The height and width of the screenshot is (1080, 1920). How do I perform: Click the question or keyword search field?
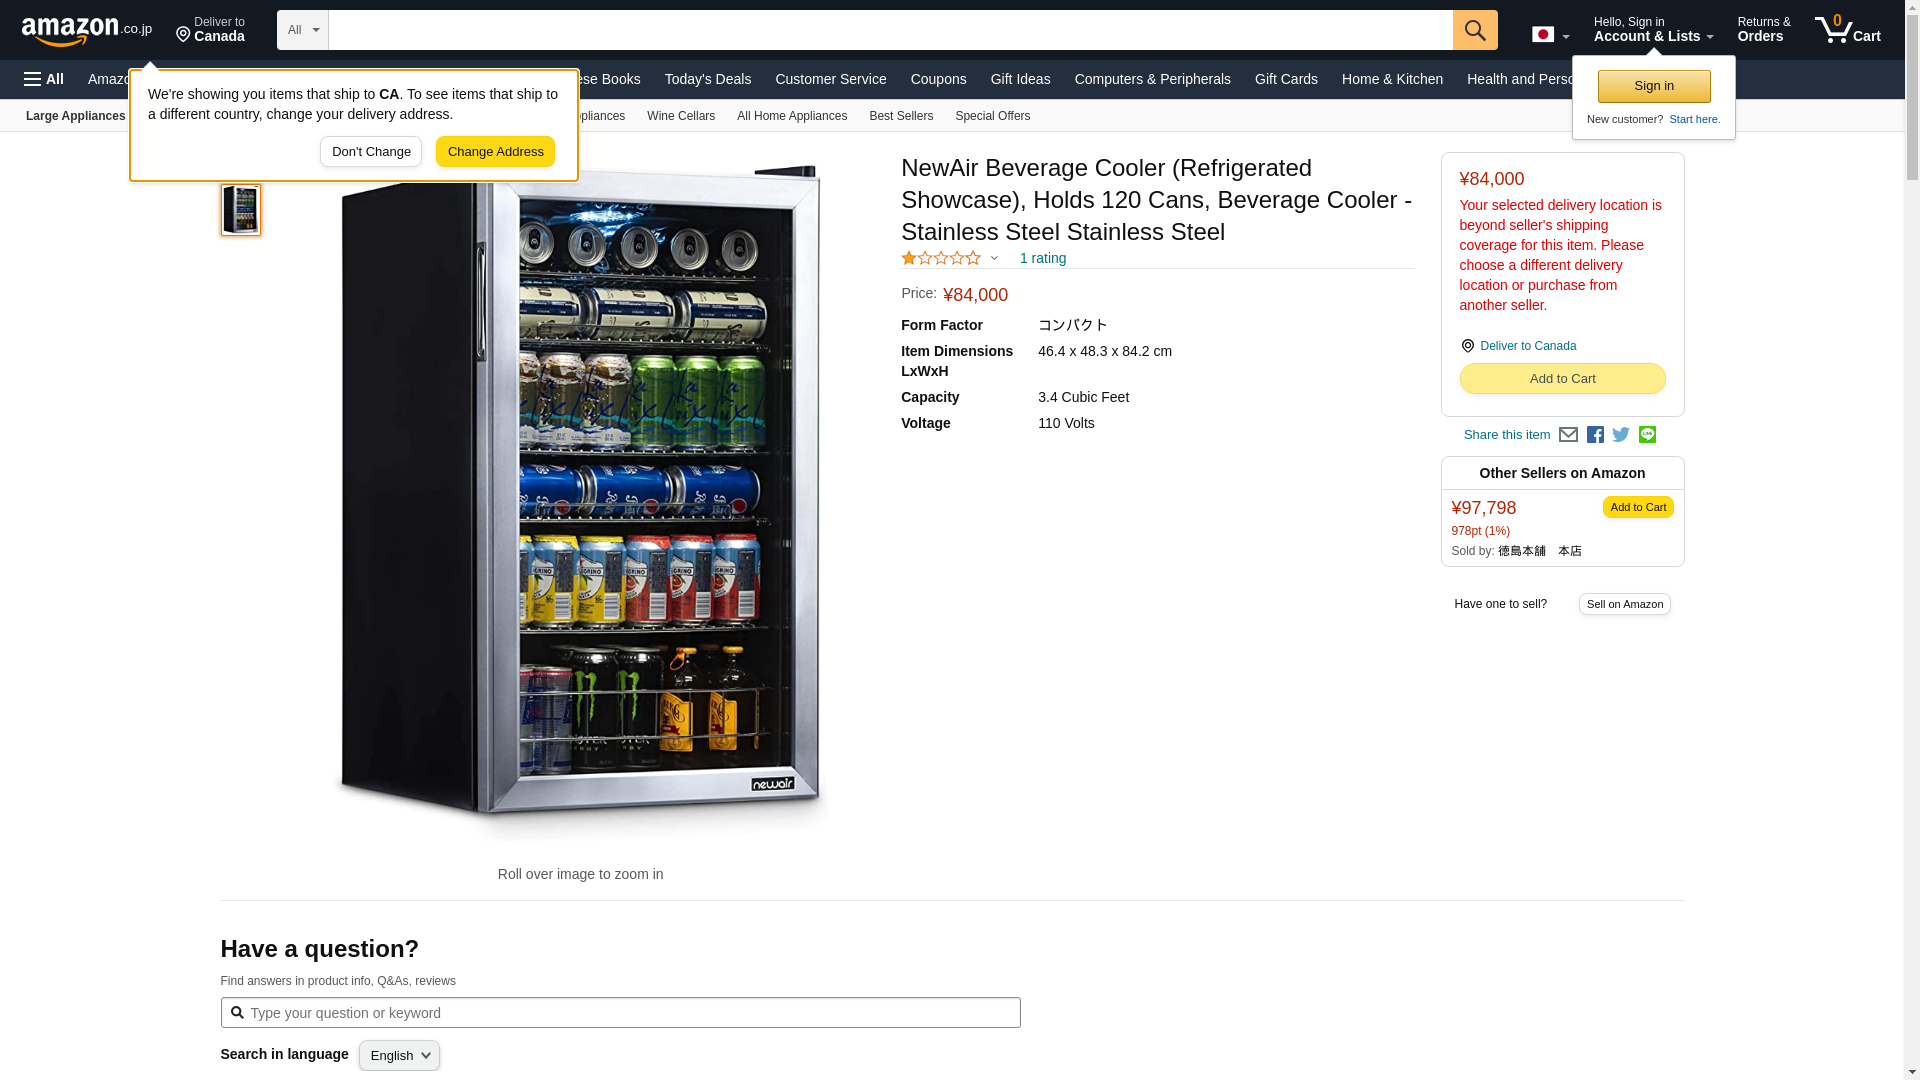tap(620, 1013)
